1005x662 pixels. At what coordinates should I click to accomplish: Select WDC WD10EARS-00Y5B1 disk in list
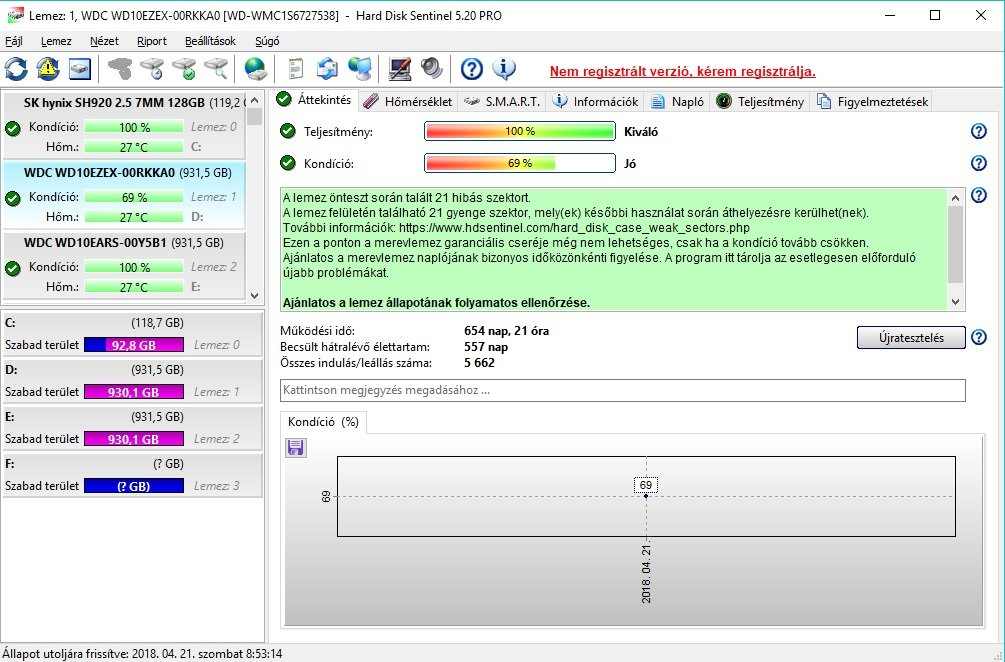(123, 265)
